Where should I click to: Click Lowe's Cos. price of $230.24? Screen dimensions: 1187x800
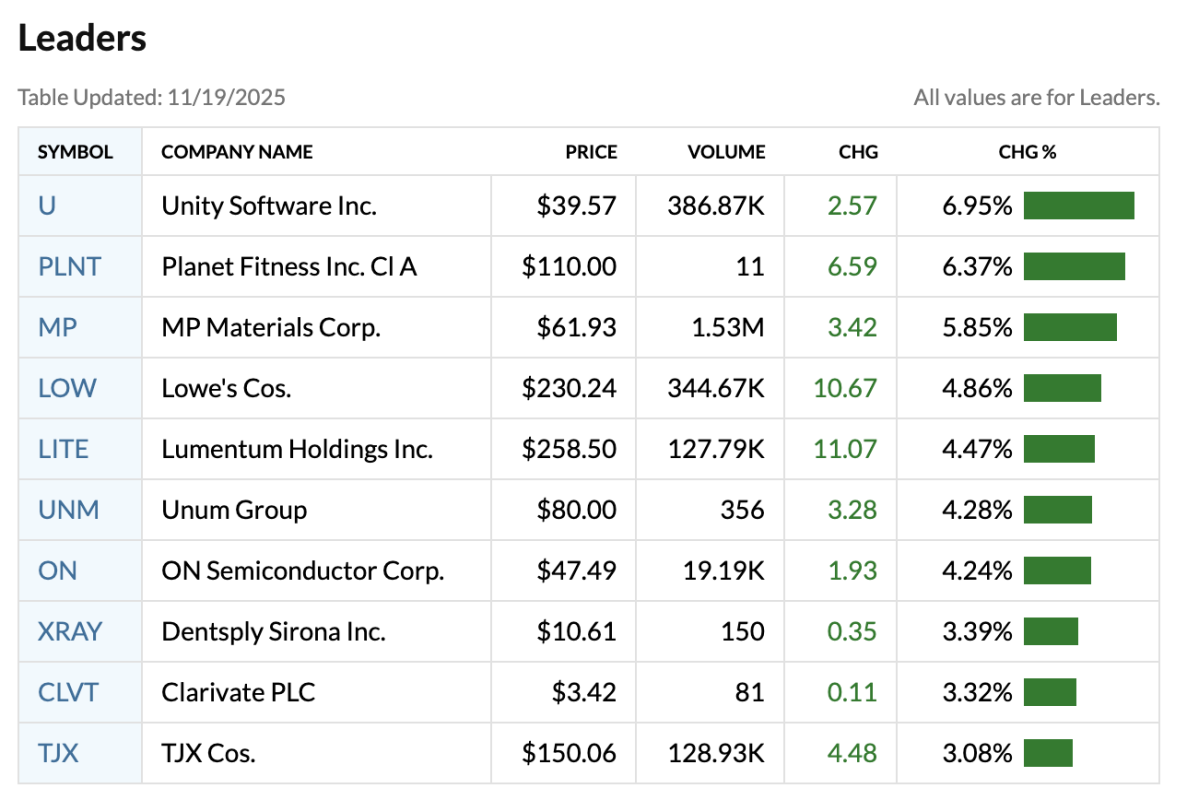569,388
